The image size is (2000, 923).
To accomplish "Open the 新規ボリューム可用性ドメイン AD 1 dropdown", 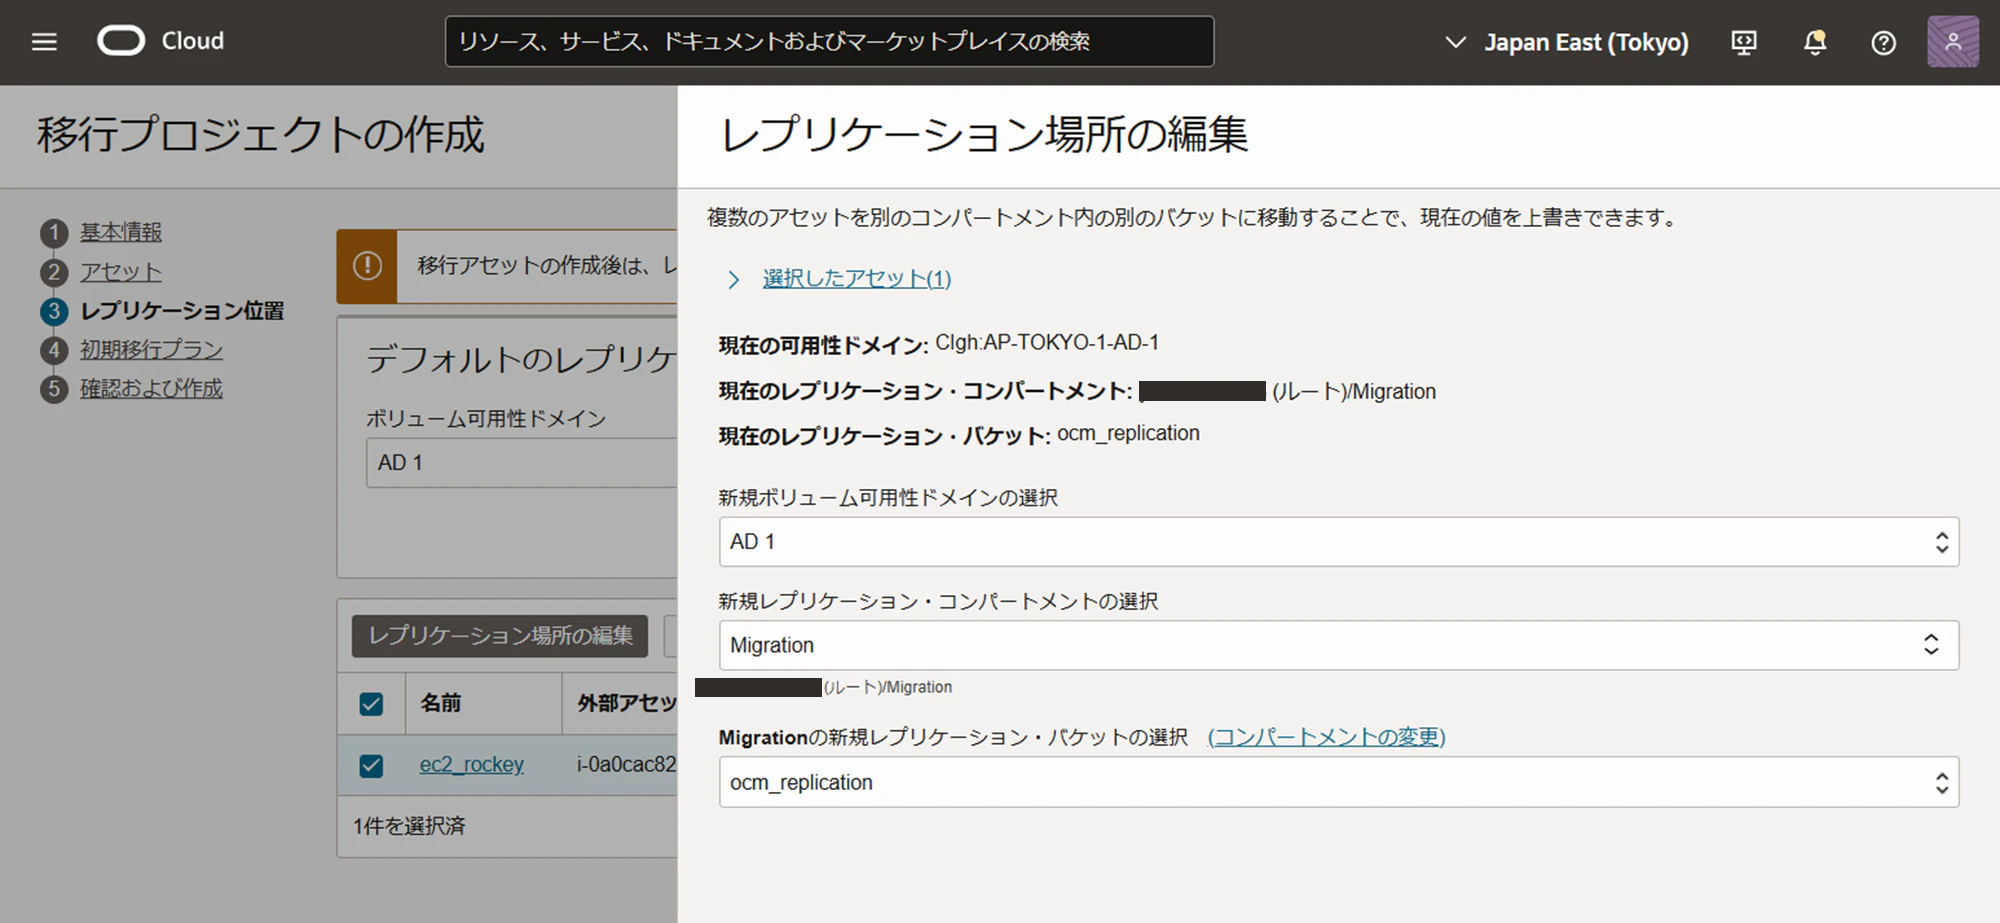I will 1338,542.
